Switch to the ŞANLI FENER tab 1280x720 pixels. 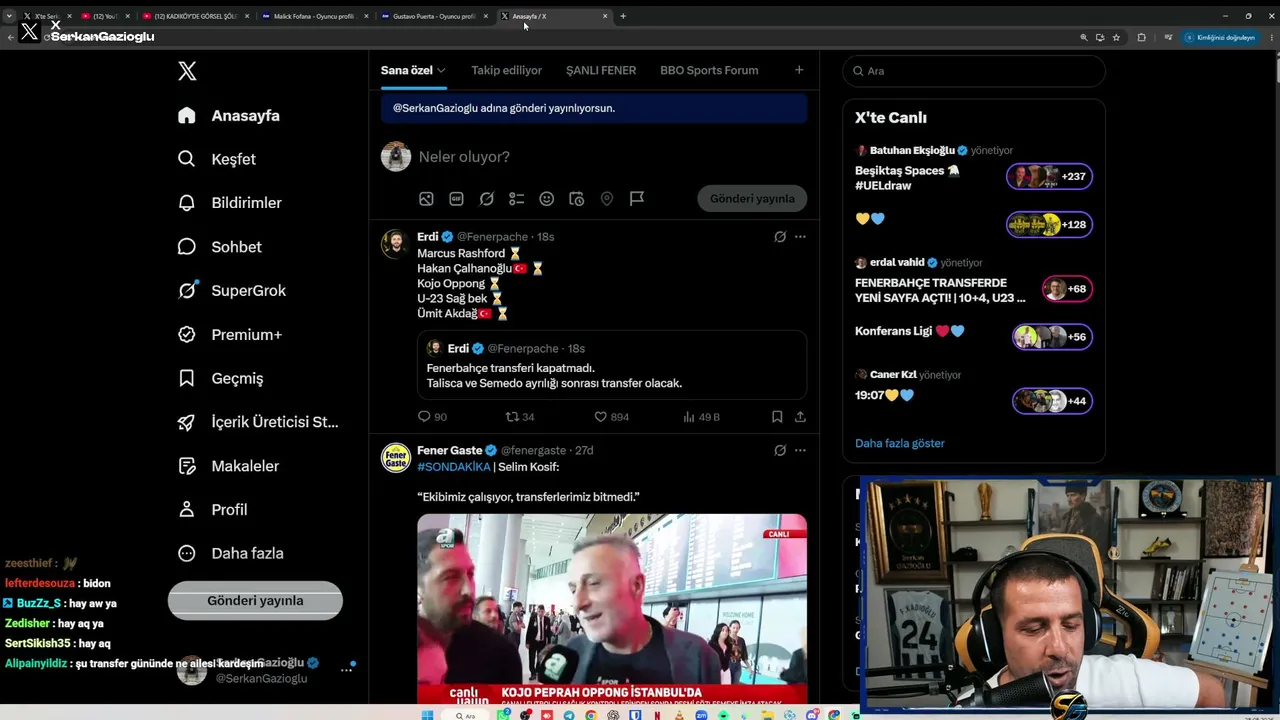coord(601,71)
